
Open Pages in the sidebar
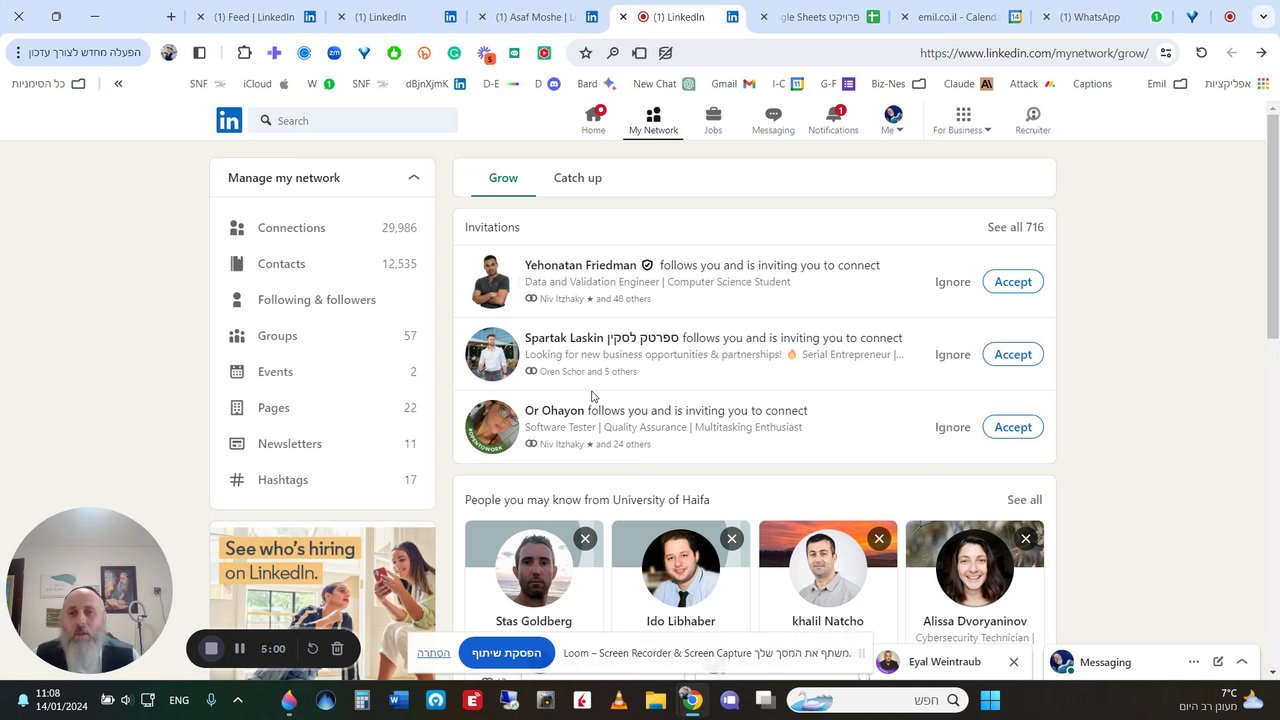pyautogui.click(x=322, y=408)
